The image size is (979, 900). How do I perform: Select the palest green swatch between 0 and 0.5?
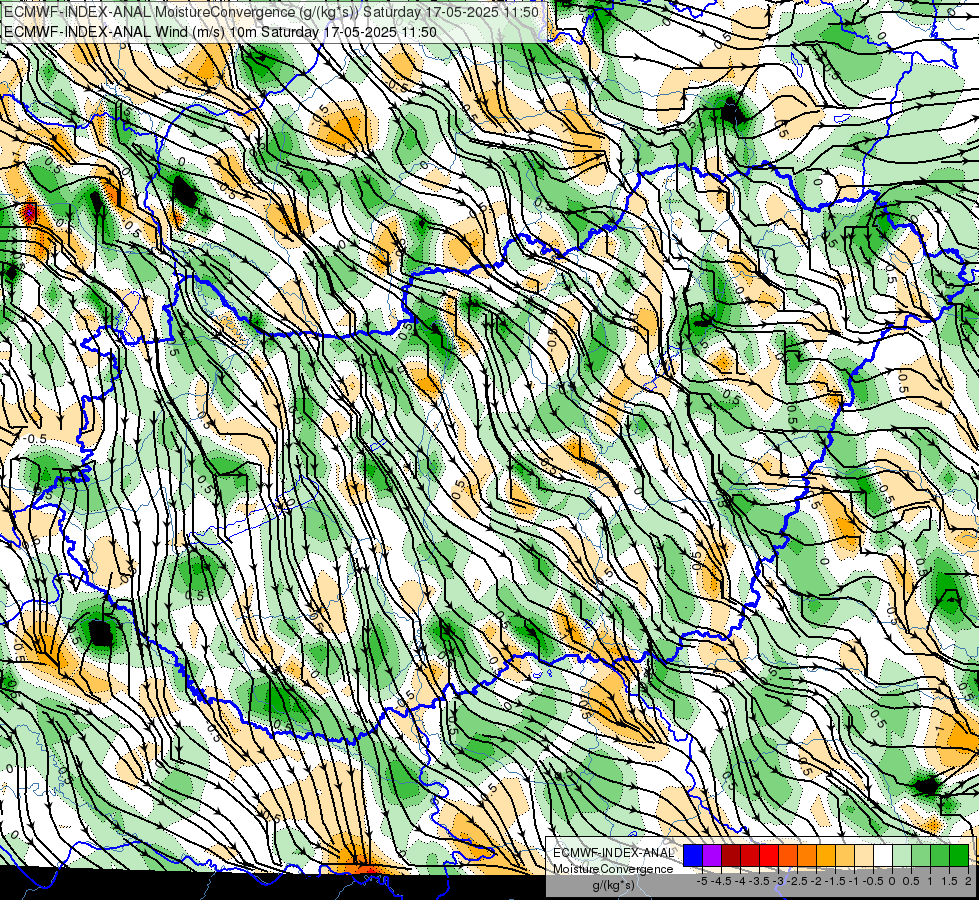click(x=902, y=856)
